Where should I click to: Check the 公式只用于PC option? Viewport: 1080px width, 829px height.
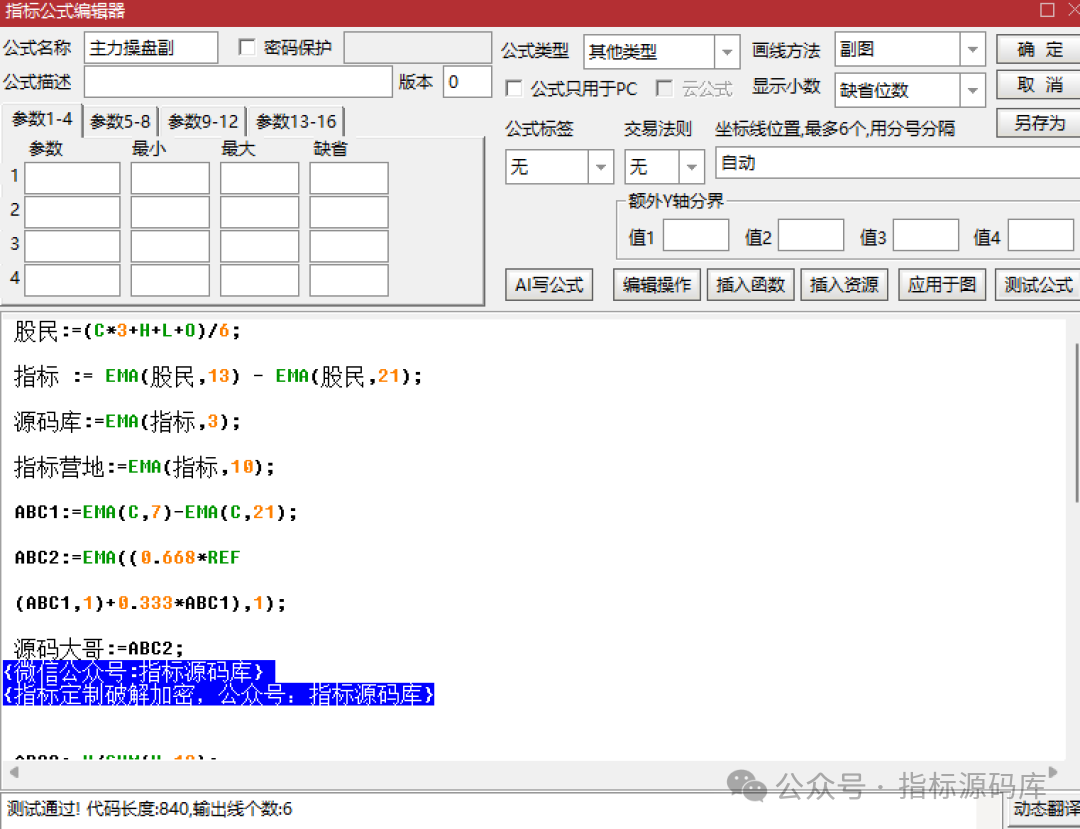pos(514,89)
